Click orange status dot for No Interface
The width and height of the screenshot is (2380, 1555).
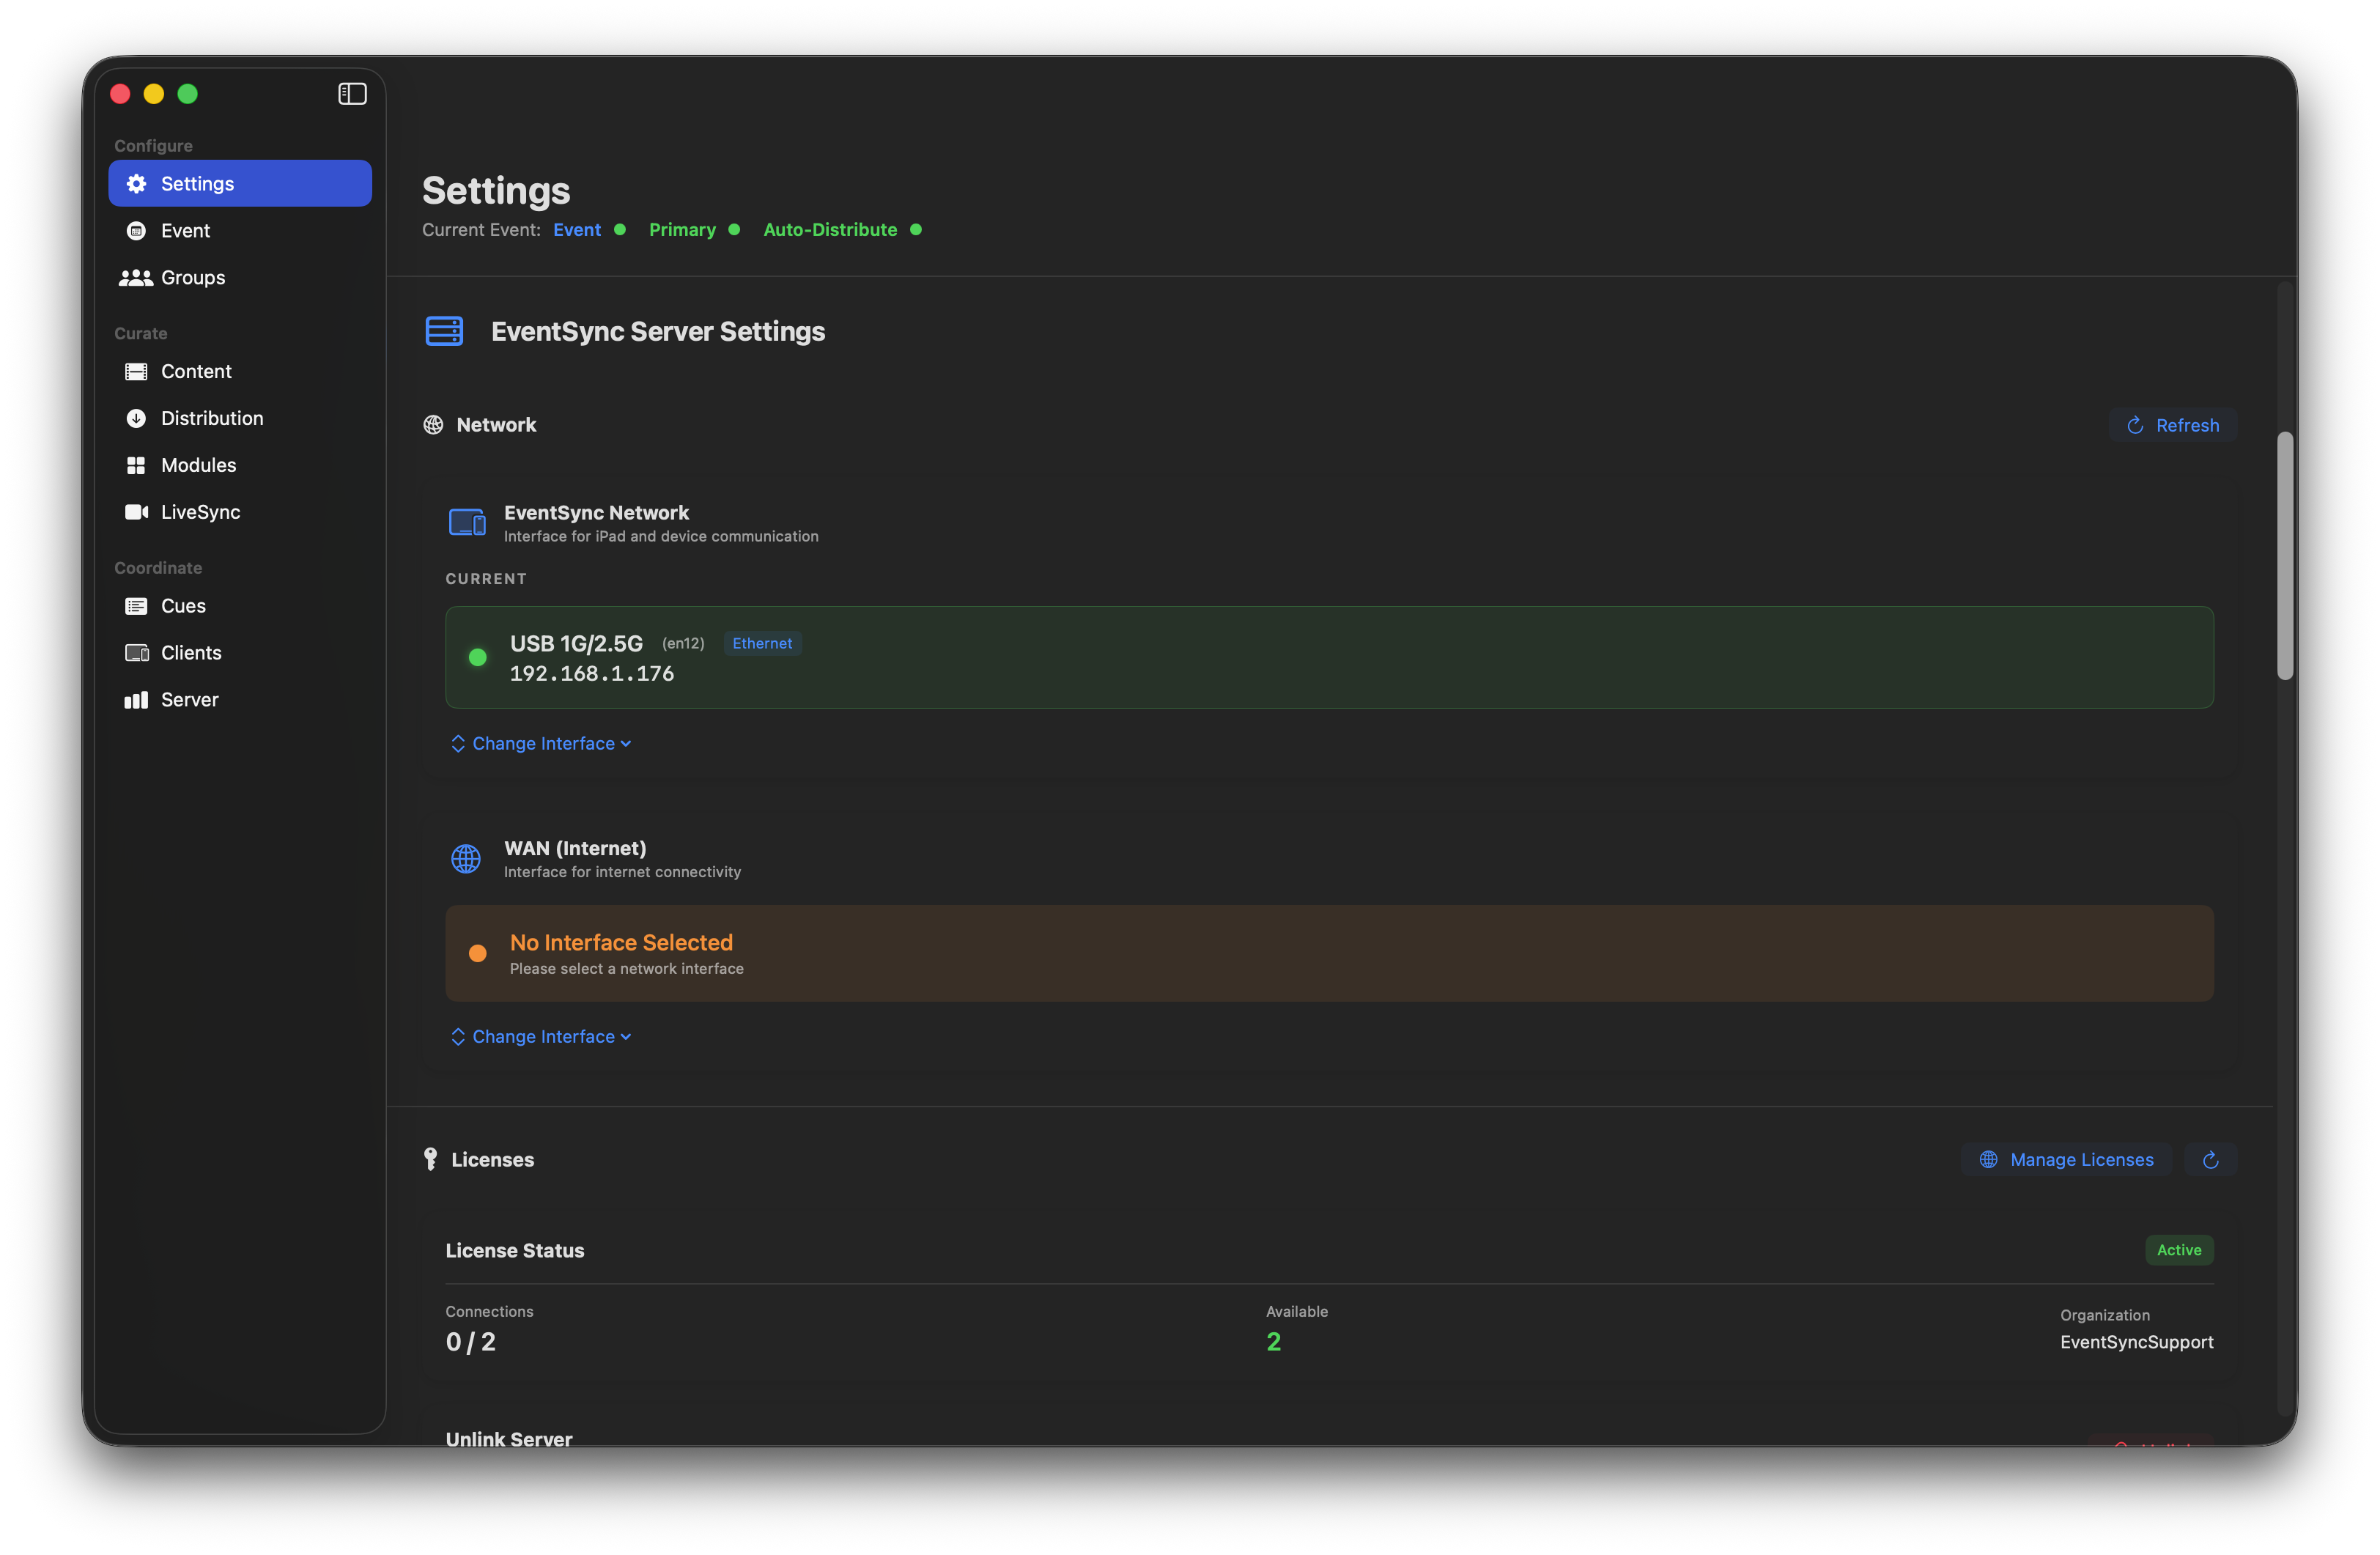pos(478,953)
